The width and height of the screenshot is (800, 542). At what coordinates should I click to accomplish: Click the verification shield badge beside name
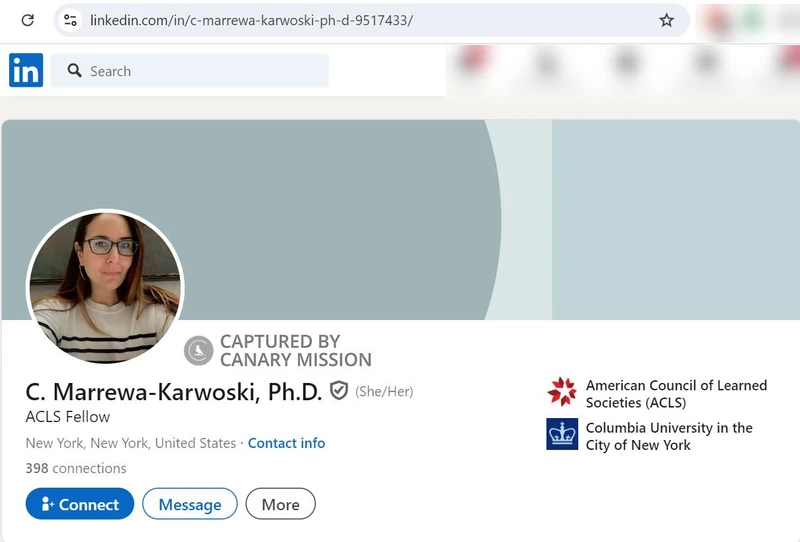[x=339, y=391]
